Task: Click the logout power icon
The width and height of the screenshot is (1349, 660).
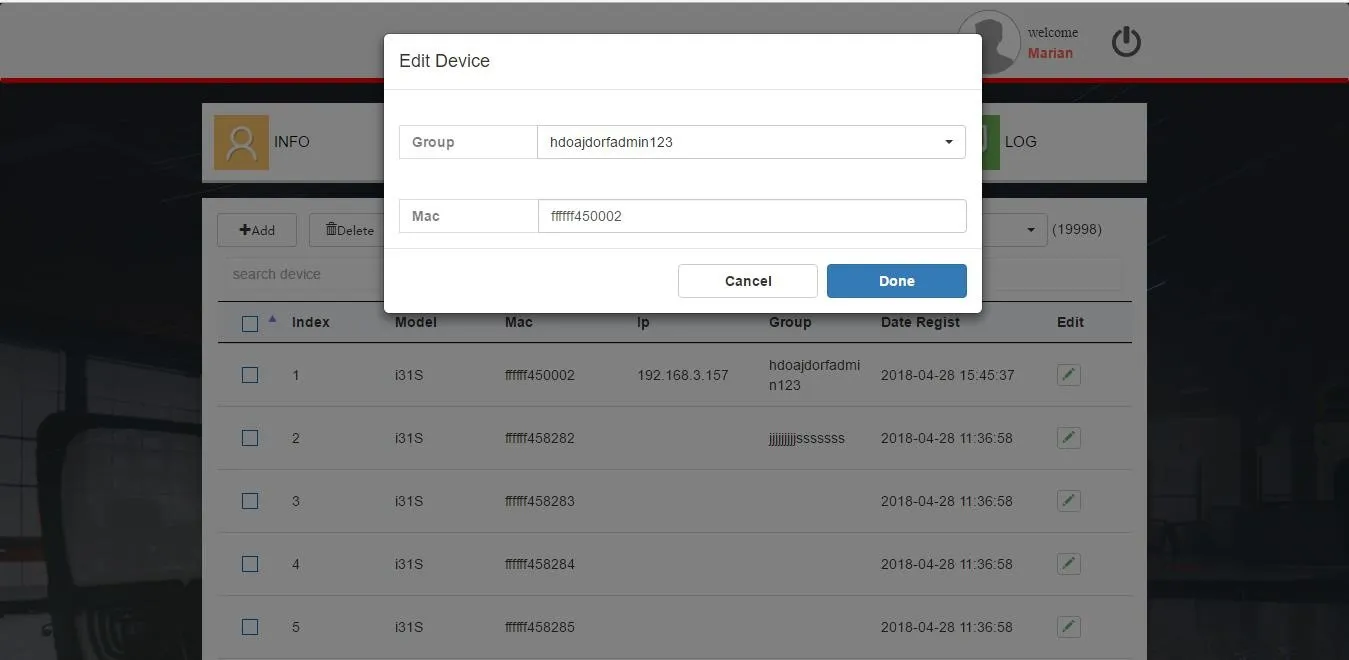Action: (x=1125, y=42)
